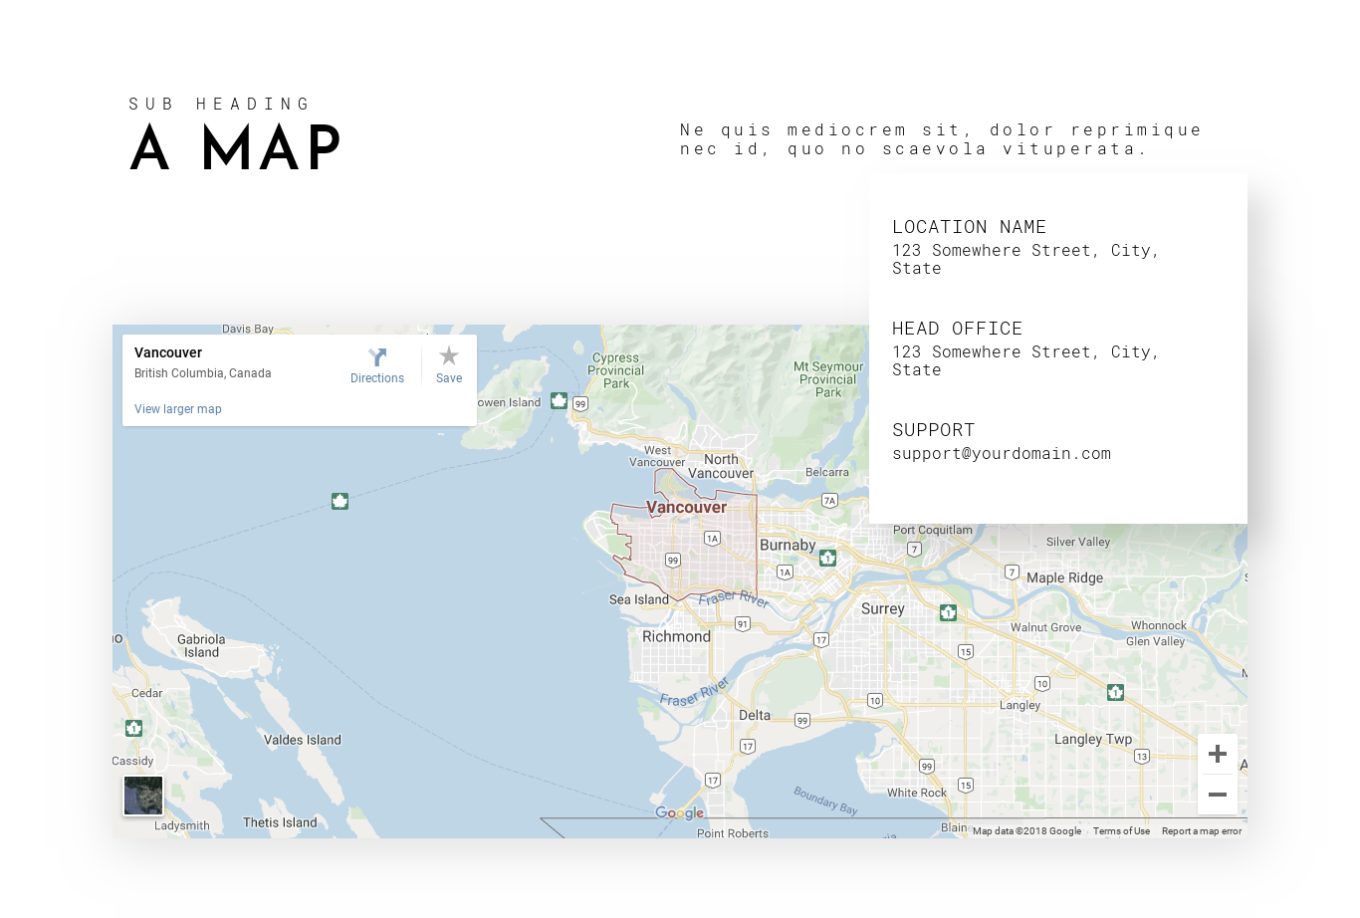Viewport: 1360px width, 918px height.
Task: Click the Highway 99 shield in Vancouver
Action: pos(673,561)
